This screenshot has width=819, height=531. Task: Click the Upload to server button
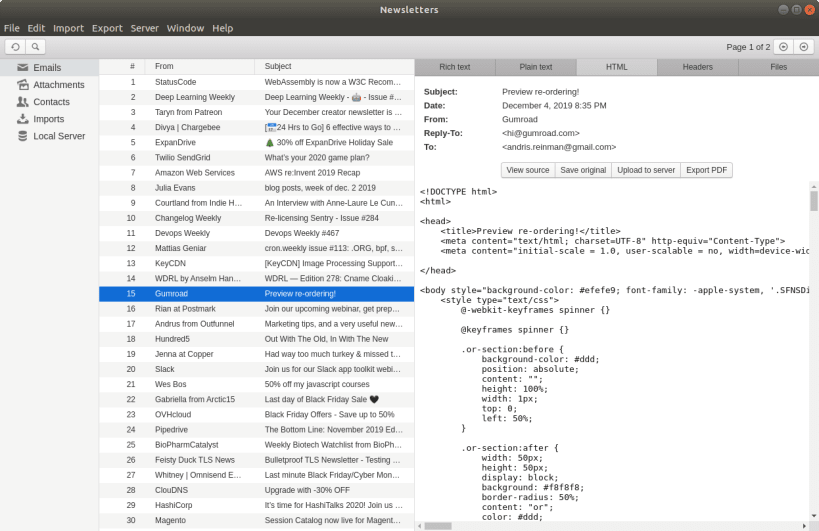coord(646,170)
